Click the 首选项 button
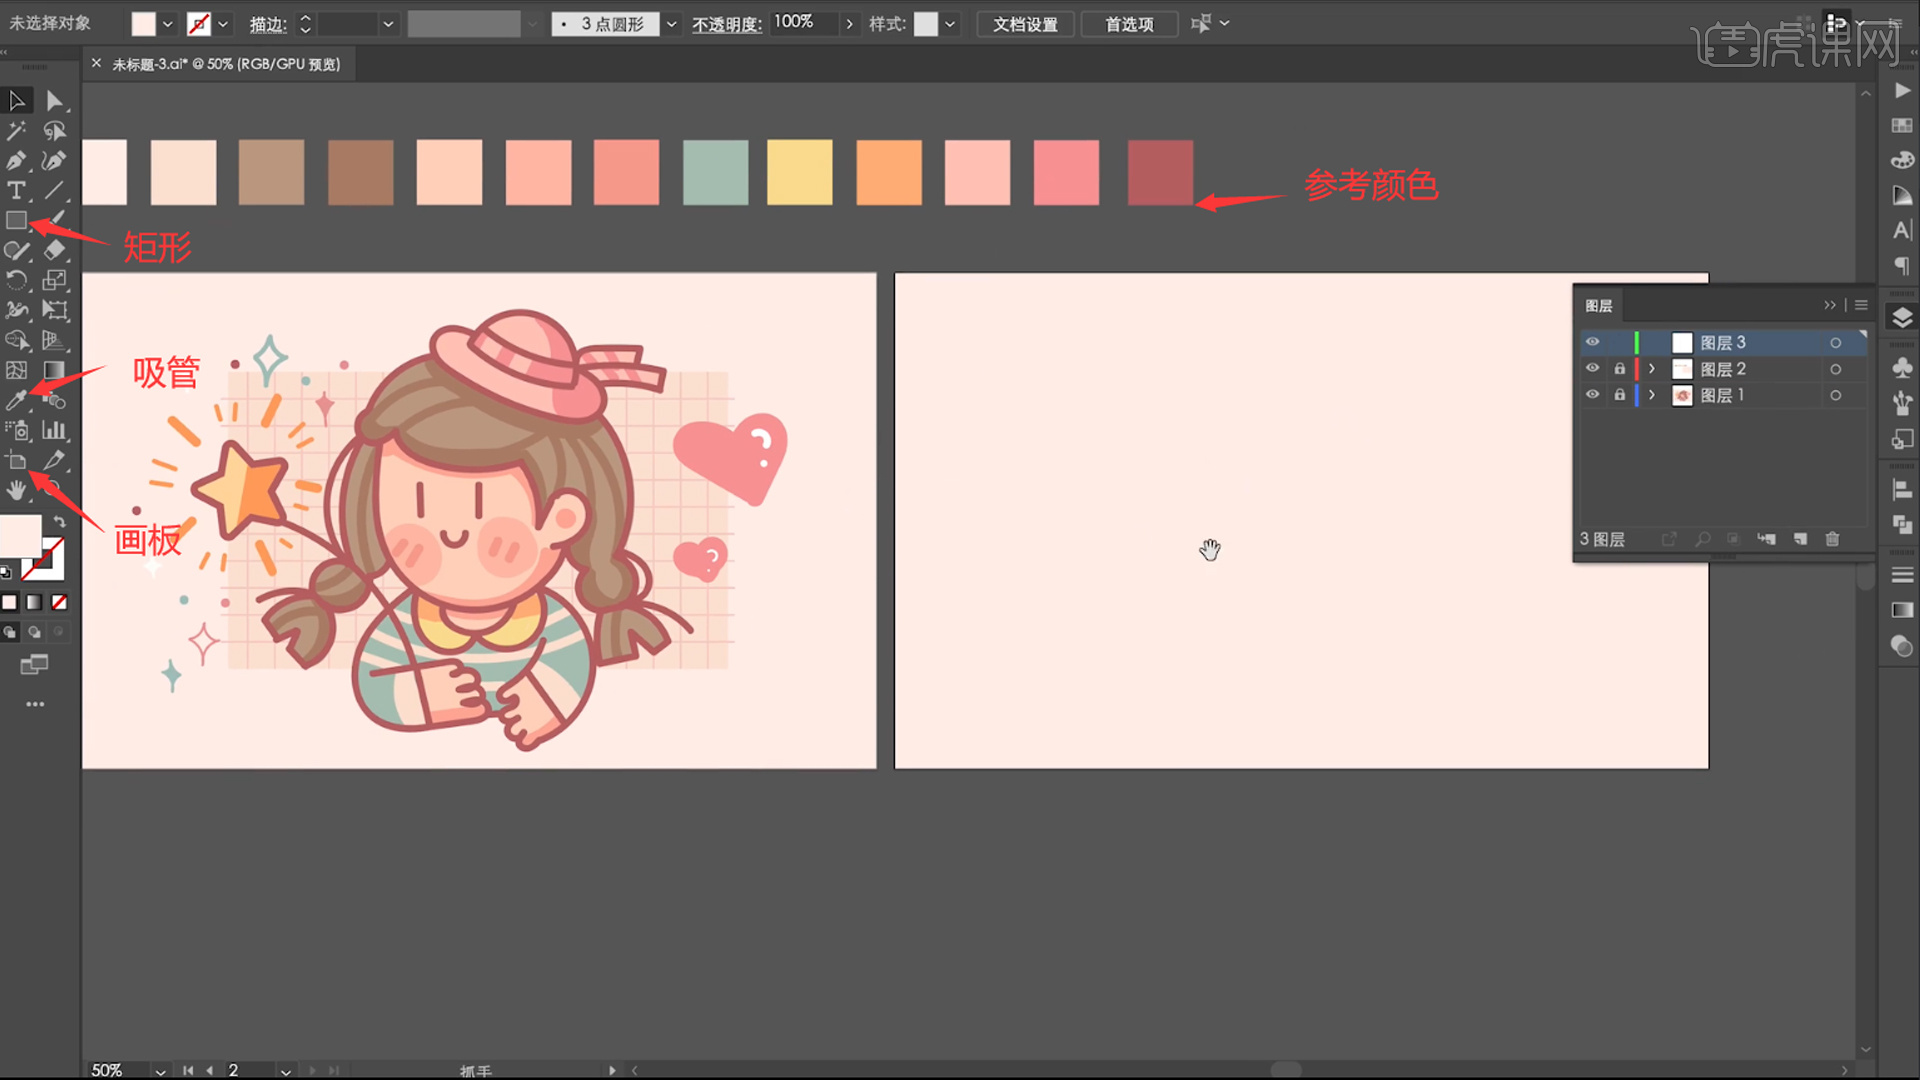 click(1129, 24)
